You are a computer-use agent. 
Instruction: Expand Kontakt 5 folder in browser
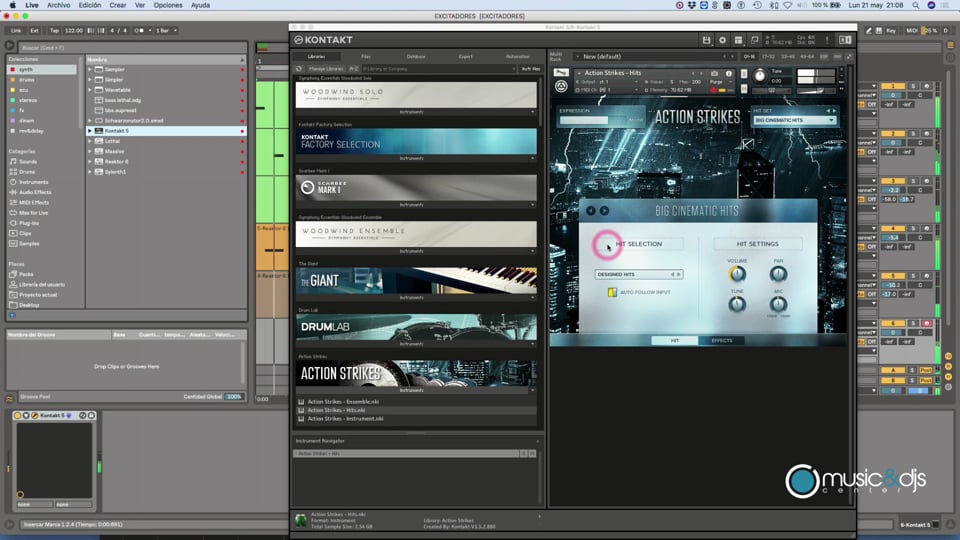[x=90, y=130]
